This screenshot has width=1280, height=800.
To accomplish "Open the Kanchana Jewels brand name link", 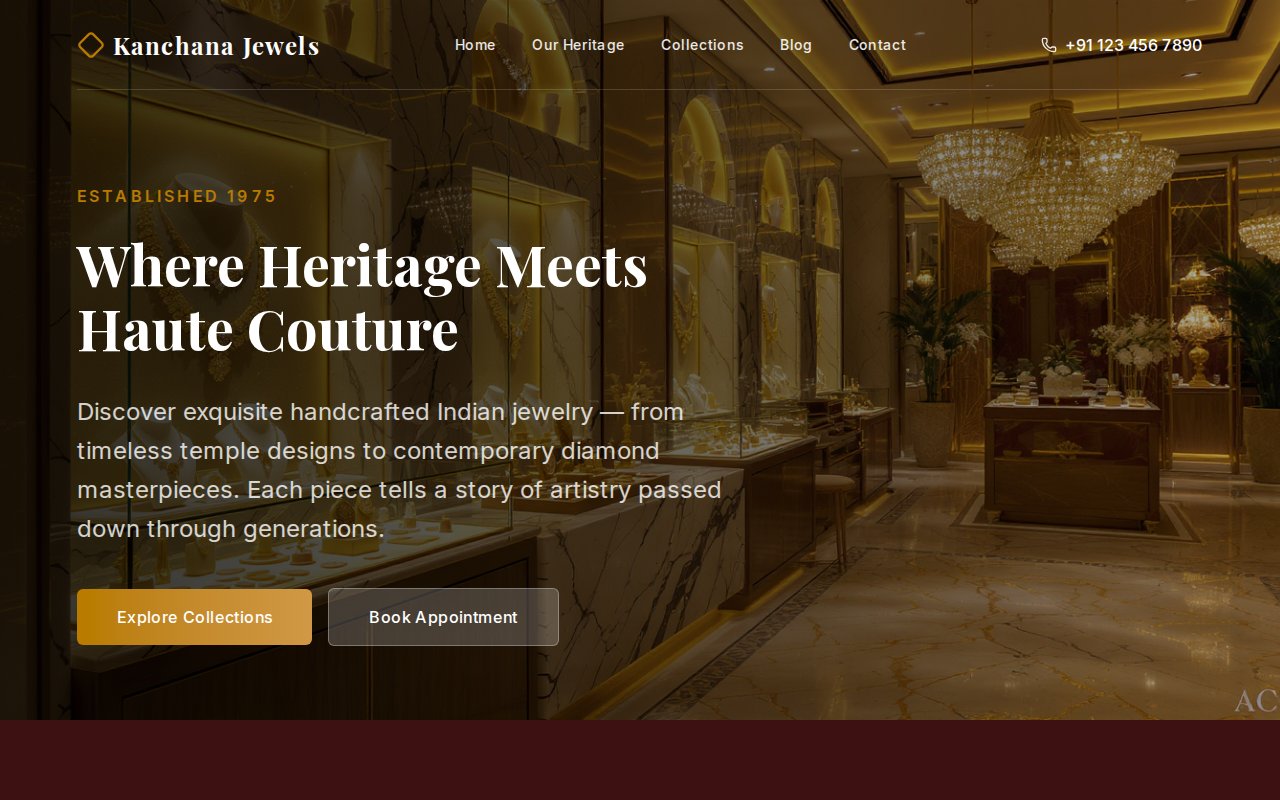I will tap(216, 46).
